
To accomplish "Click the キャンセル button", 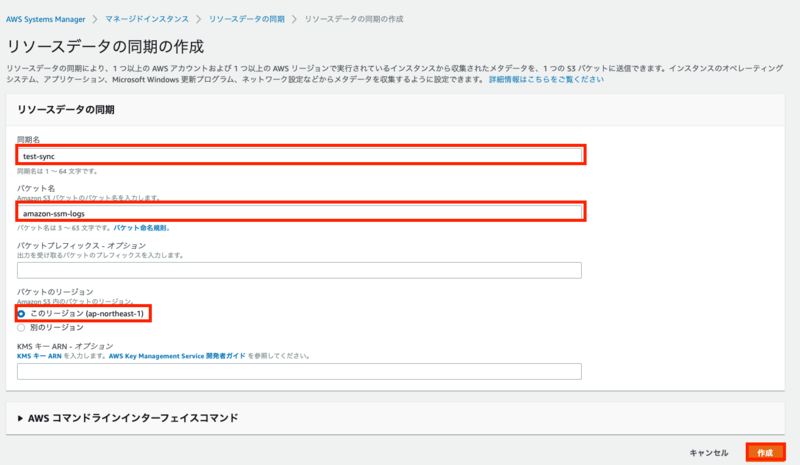I will pos(709,453).
